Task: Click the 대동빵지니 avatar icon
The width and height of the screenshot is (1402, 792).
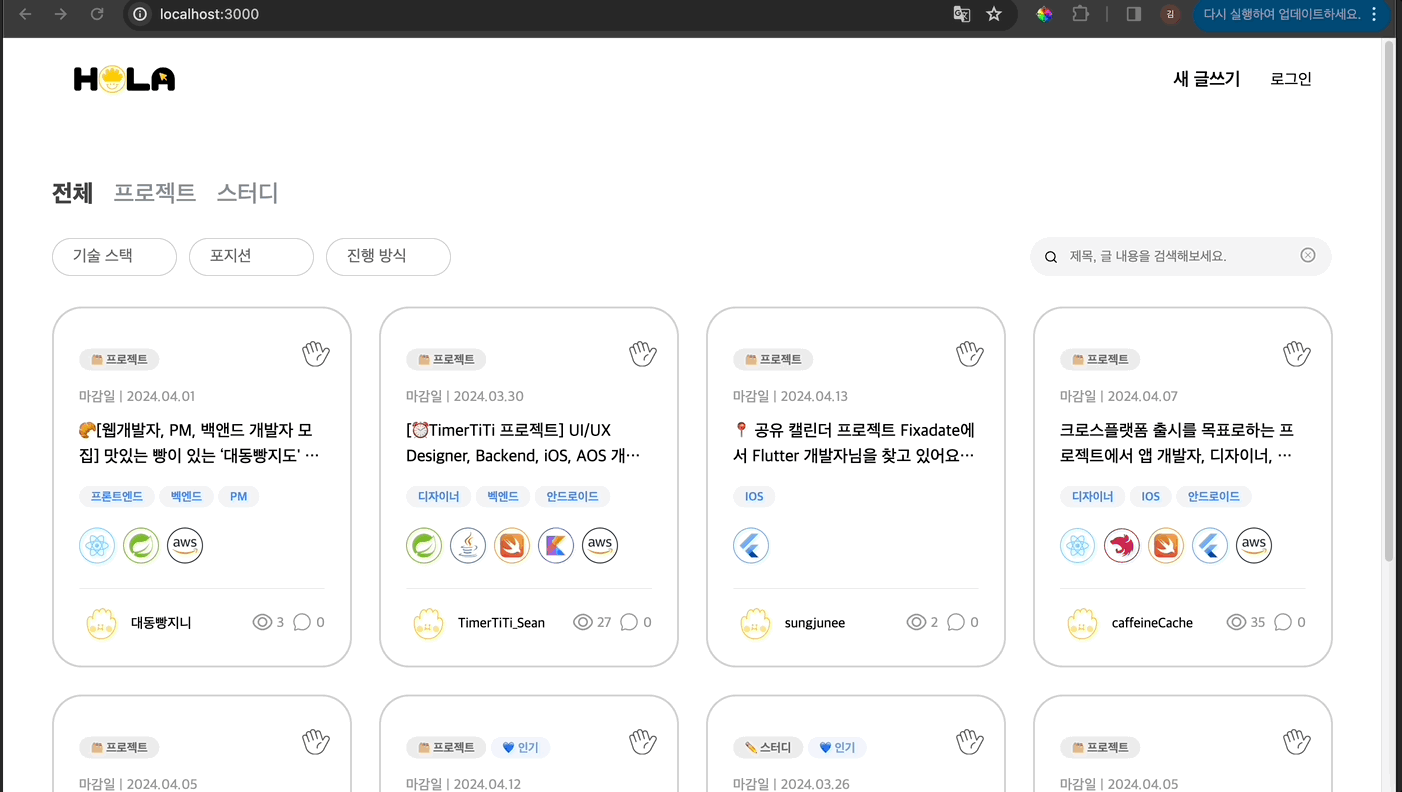Action: (x=102, y=623)
